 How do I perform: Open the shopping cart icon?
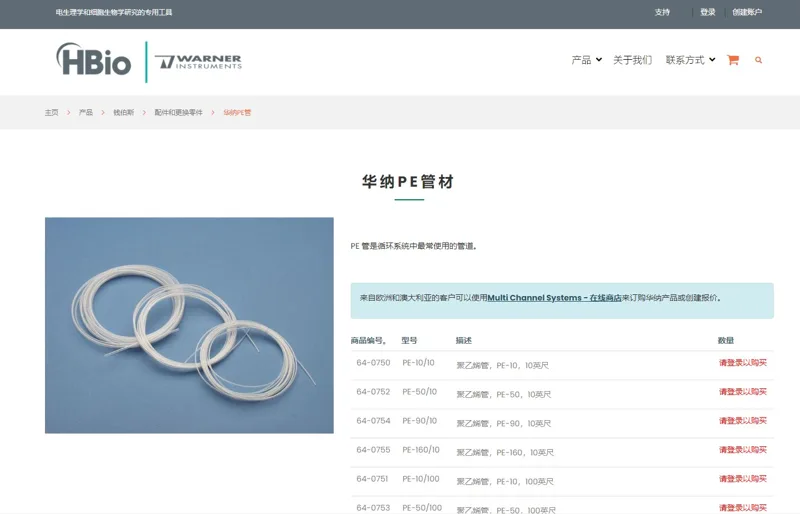(733, 60)
